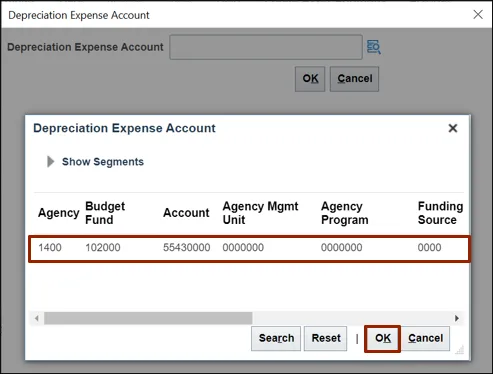493x374 pixels.
Task: Click the resize grip at popup corner
Action: tap(460, 350)
